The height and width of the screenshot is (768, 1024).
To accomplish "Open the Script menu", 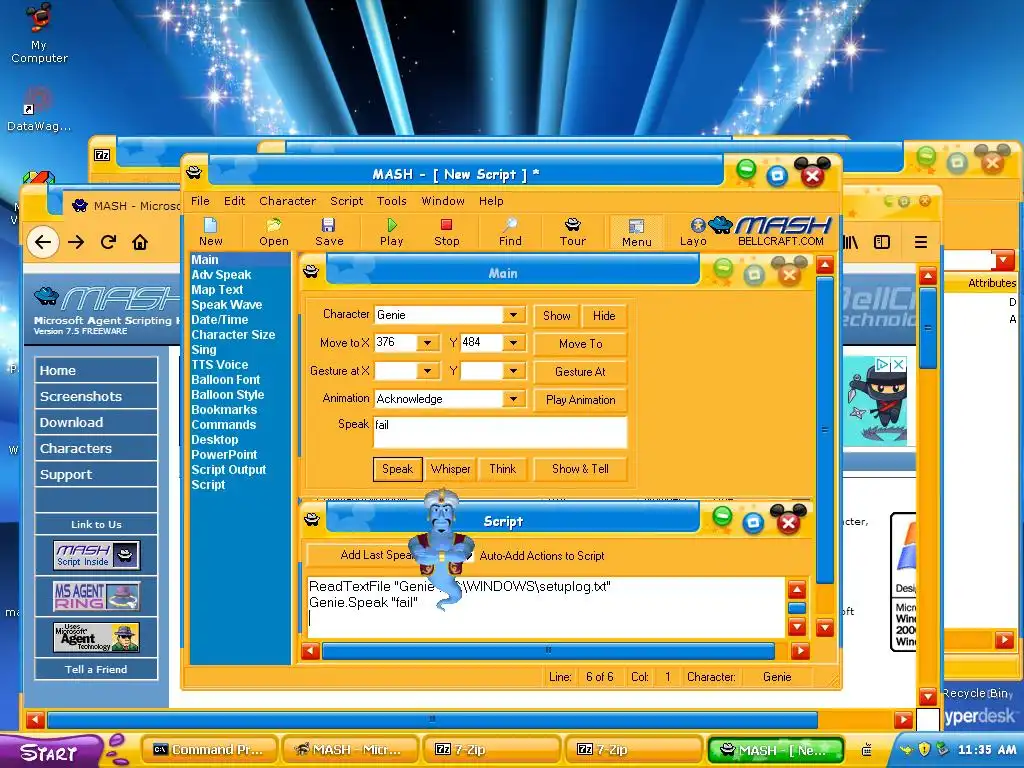I will click(x=346, y=201).
